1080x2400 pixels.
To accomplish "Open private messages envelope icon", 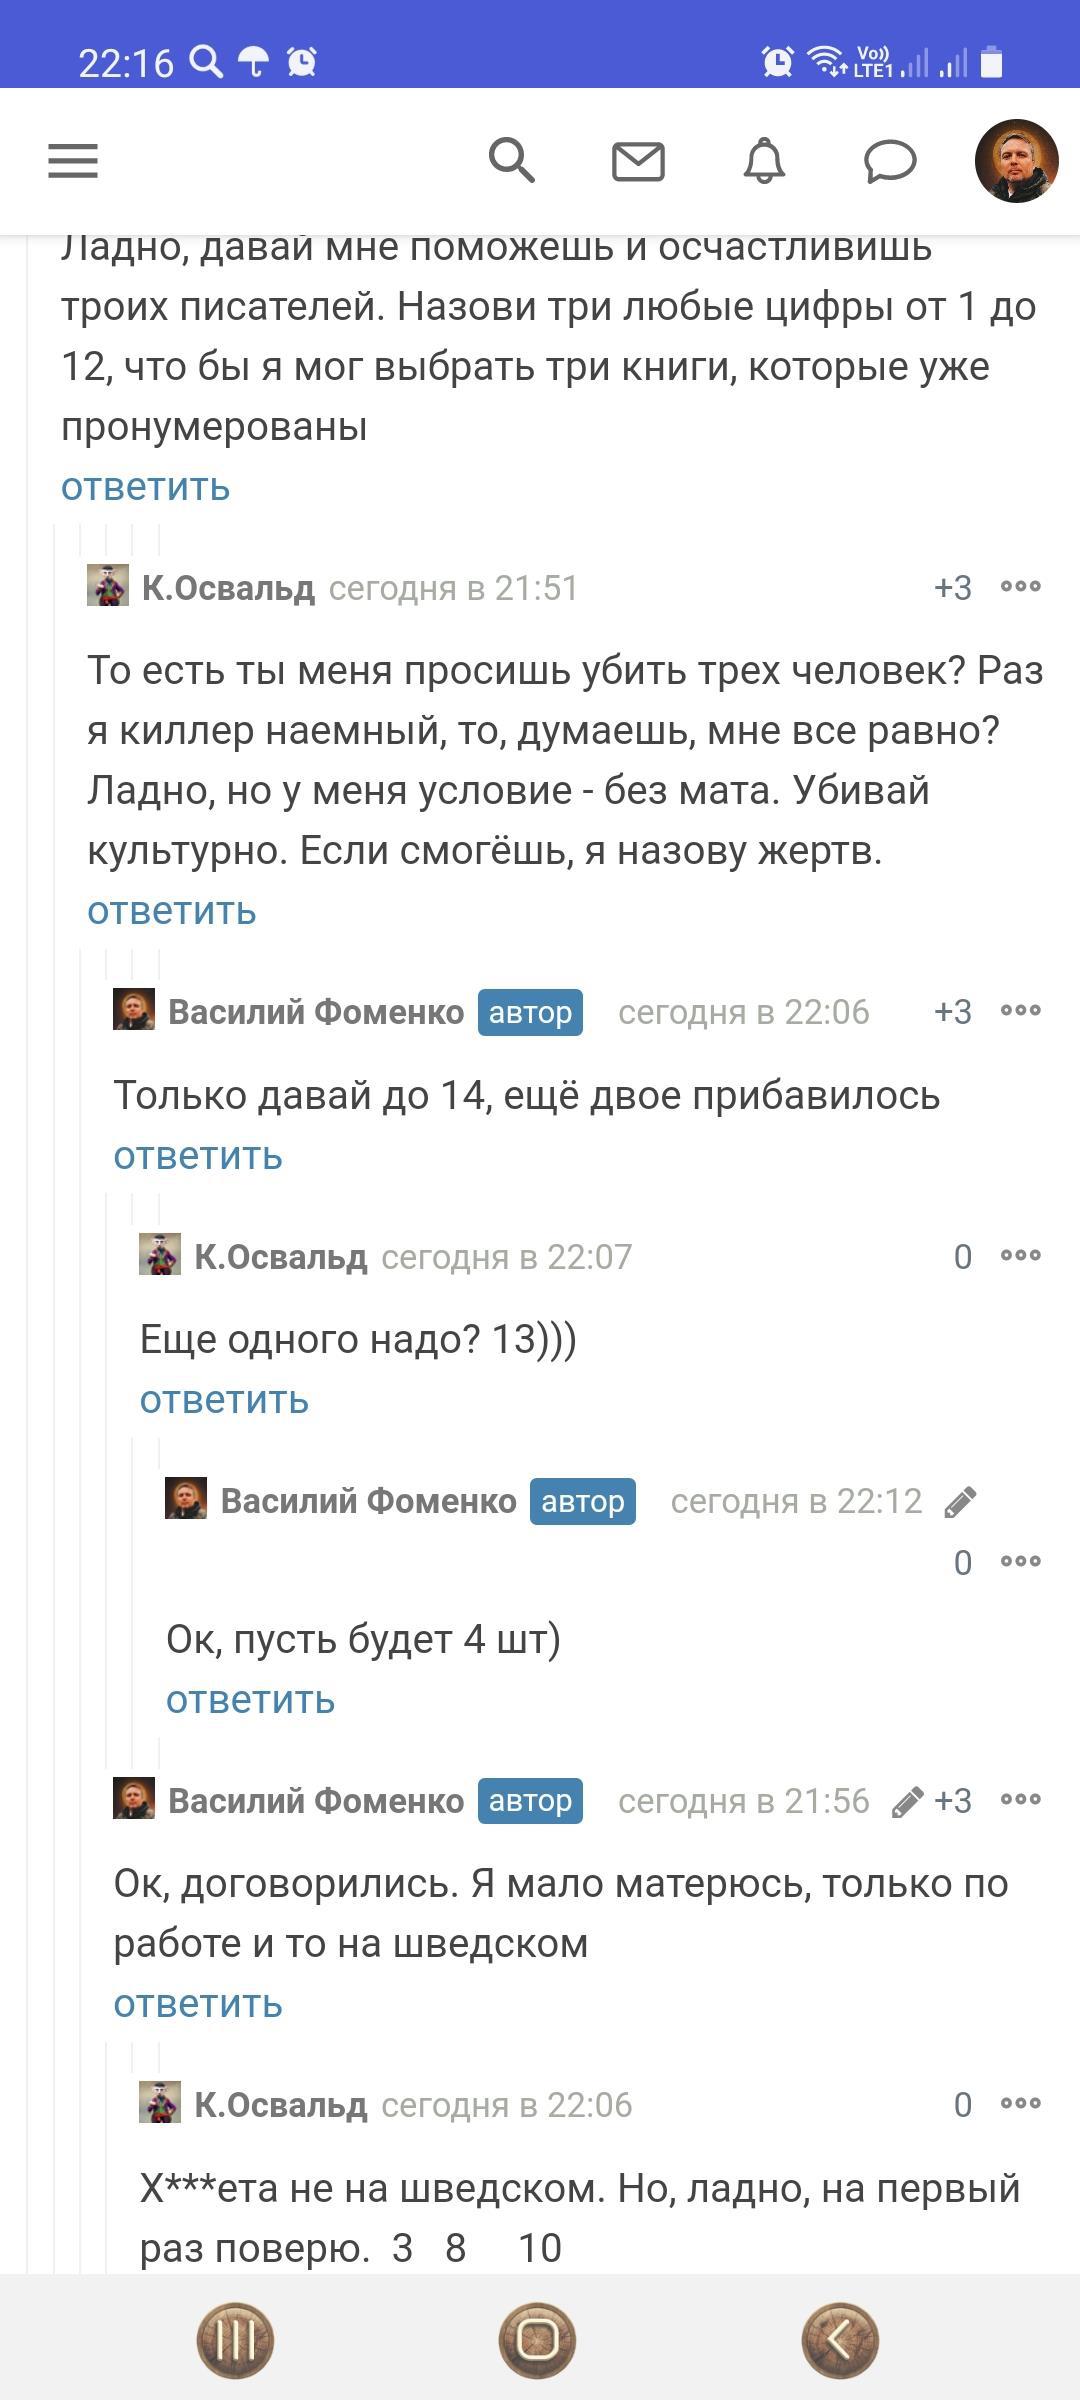I will coord(638,161).
